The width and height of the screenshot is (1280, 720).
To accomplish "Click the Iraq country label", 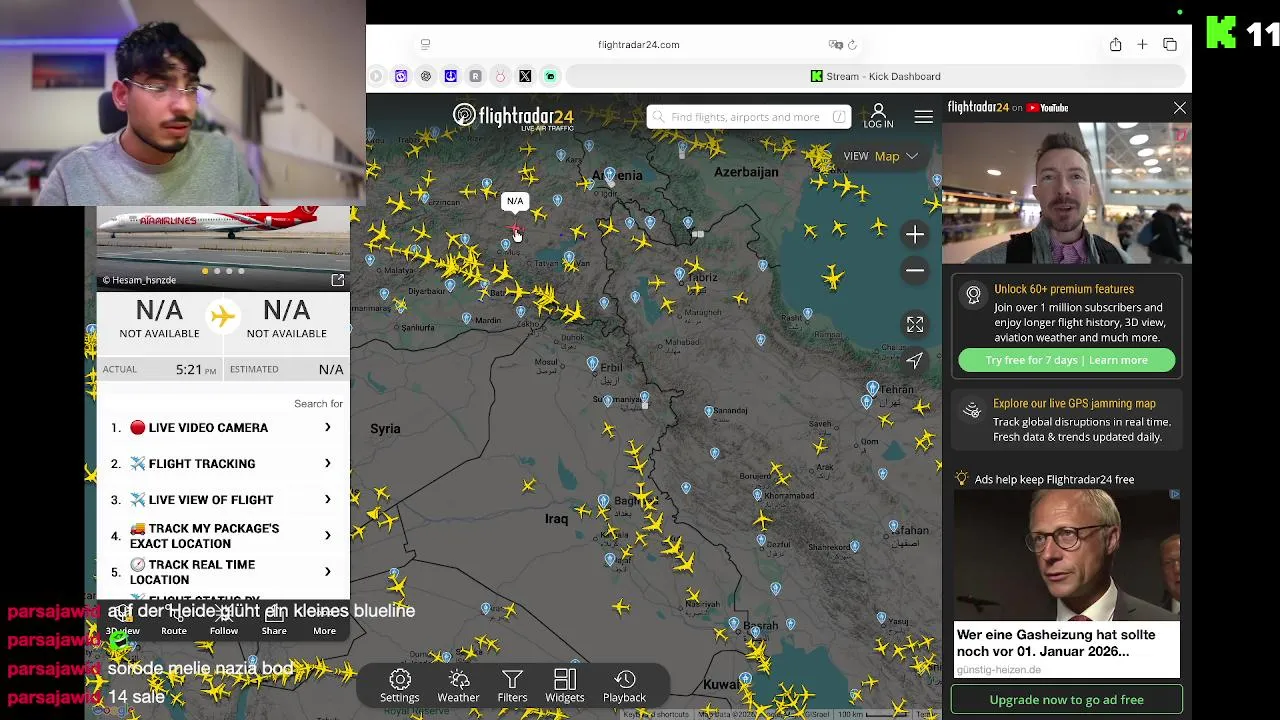I will [556, 518].
